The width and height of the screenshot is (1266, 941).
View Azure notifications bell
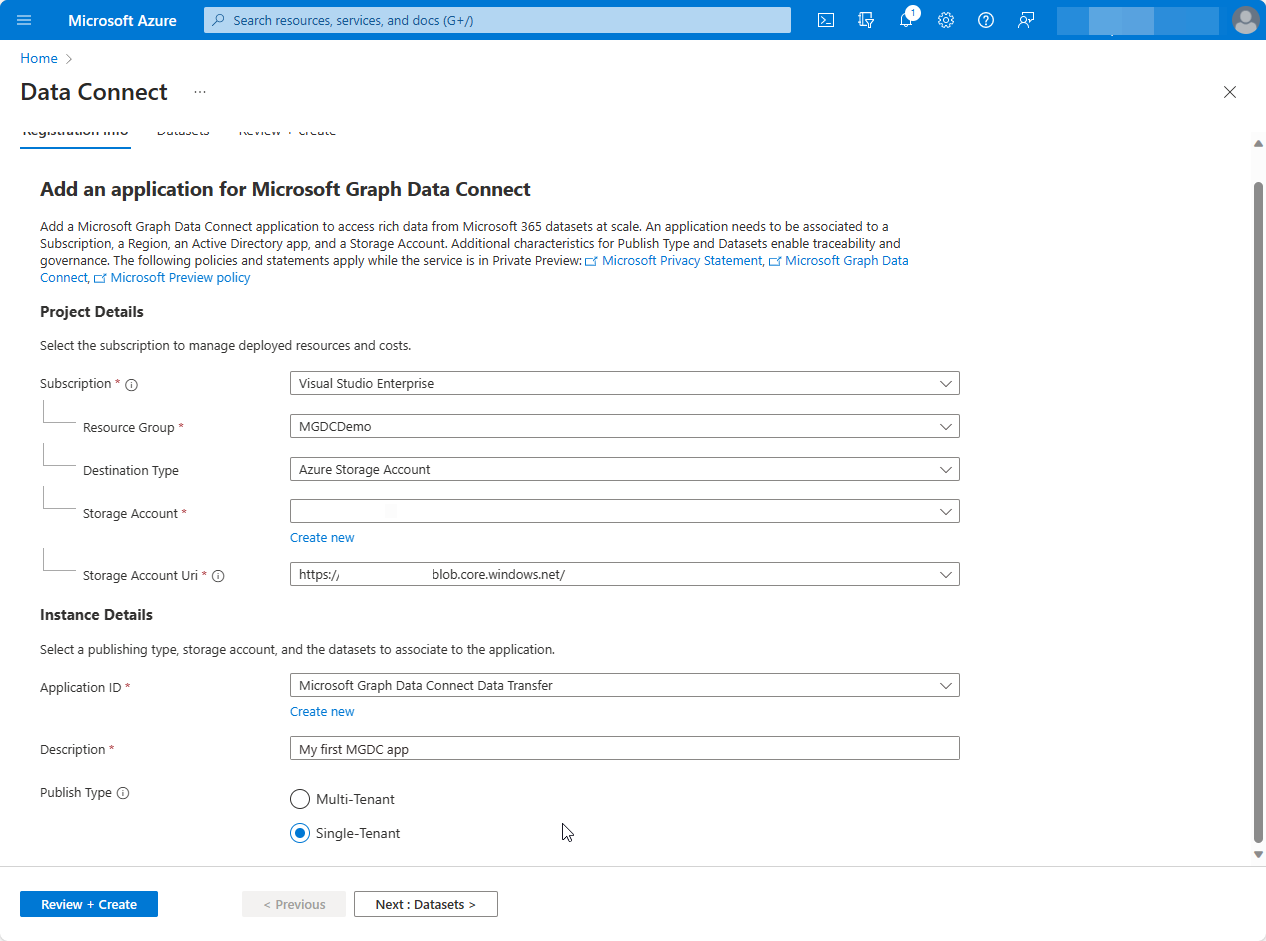pos(906,20)
